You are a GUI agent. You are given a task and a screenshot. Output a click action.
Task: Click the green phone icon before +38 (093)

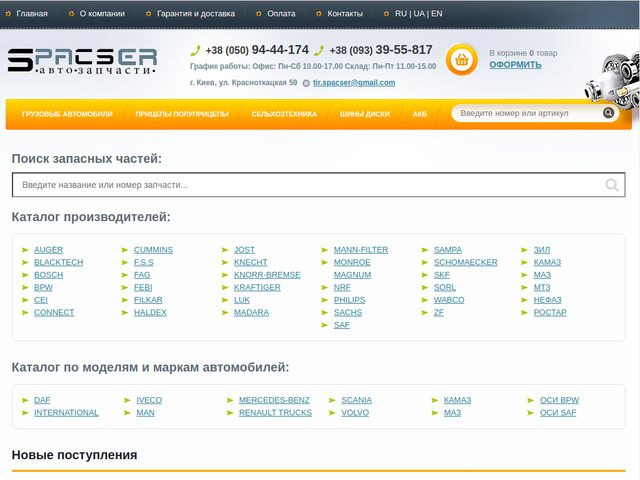pos(319,51)
